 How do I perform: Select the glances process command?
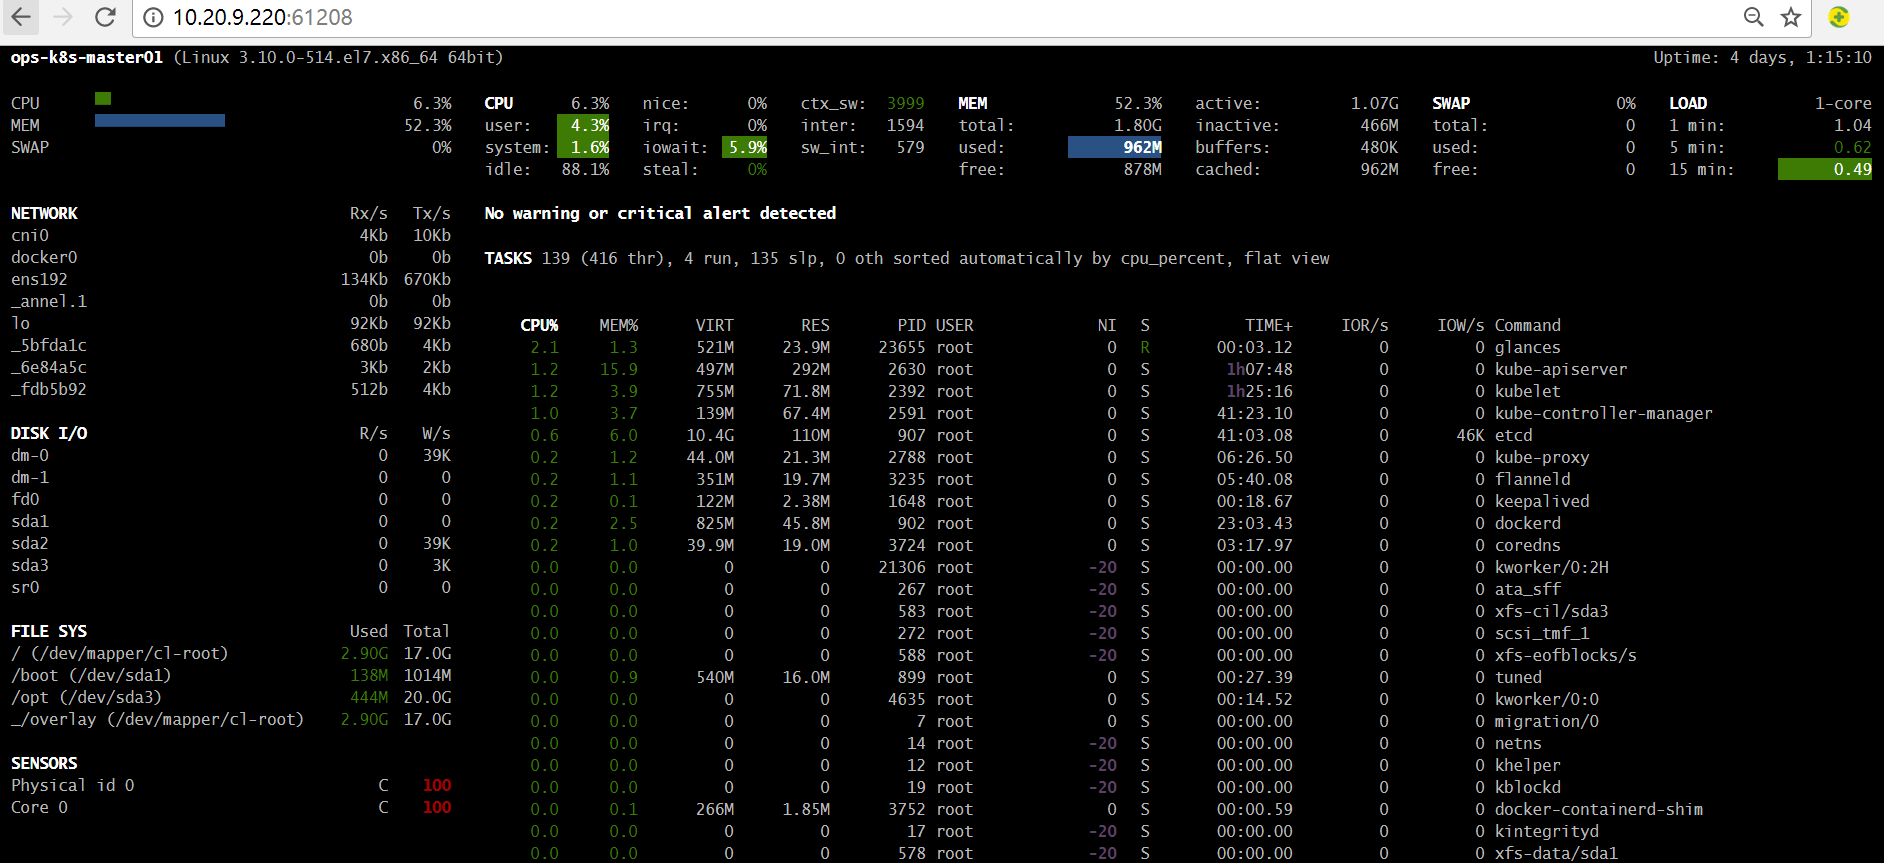pyautogui.click(x=1527, y=347)
